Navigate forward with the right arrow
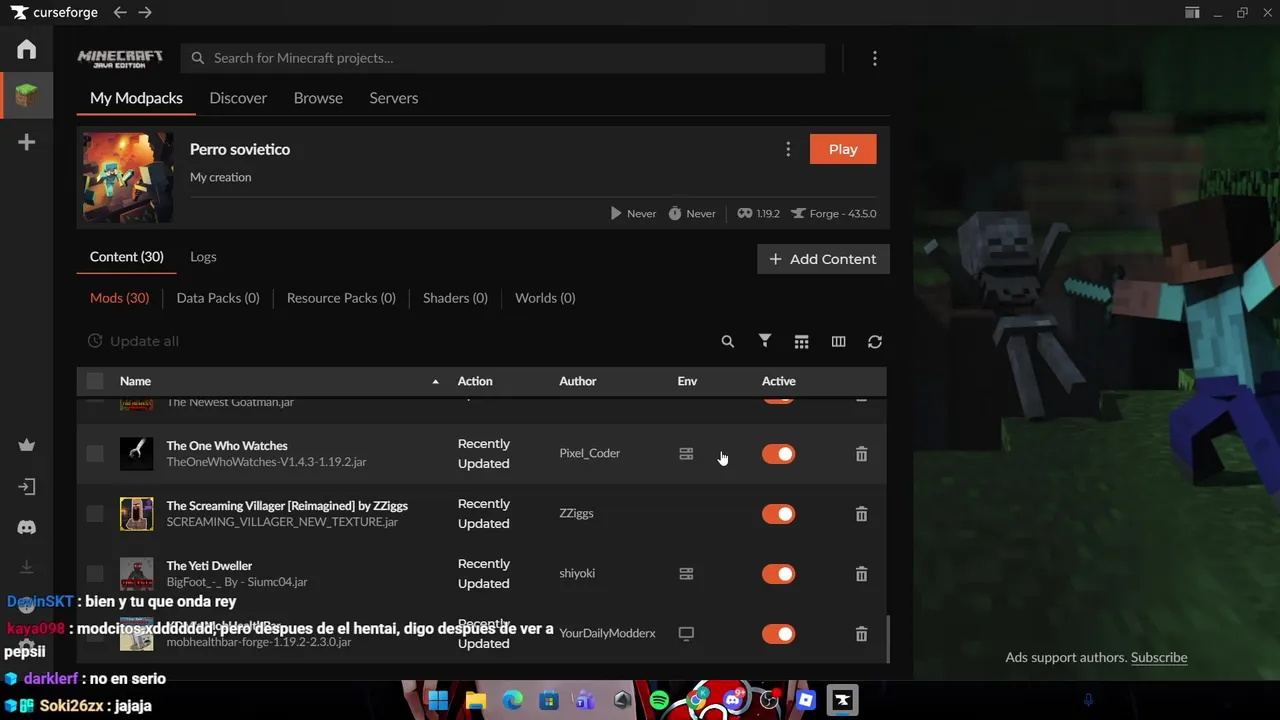Viewport: 1280px width, 720px height. [145, 12]
